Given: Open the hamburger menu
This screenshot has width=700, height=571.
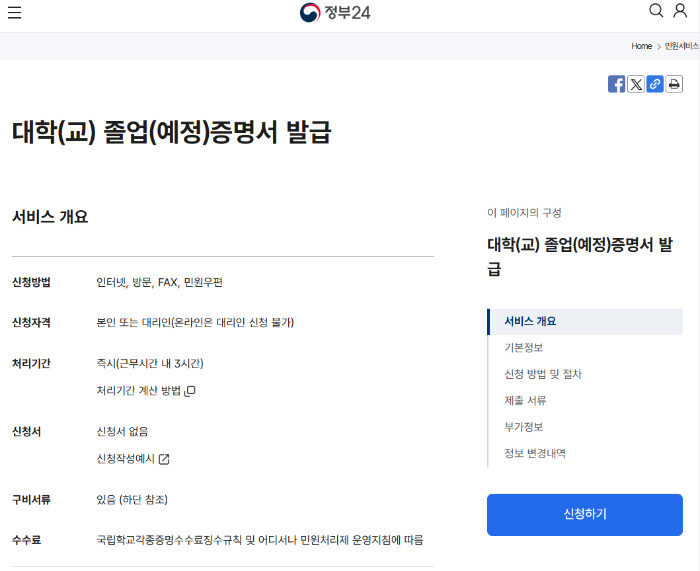Looking at the screenshot, I should [14, 13].
